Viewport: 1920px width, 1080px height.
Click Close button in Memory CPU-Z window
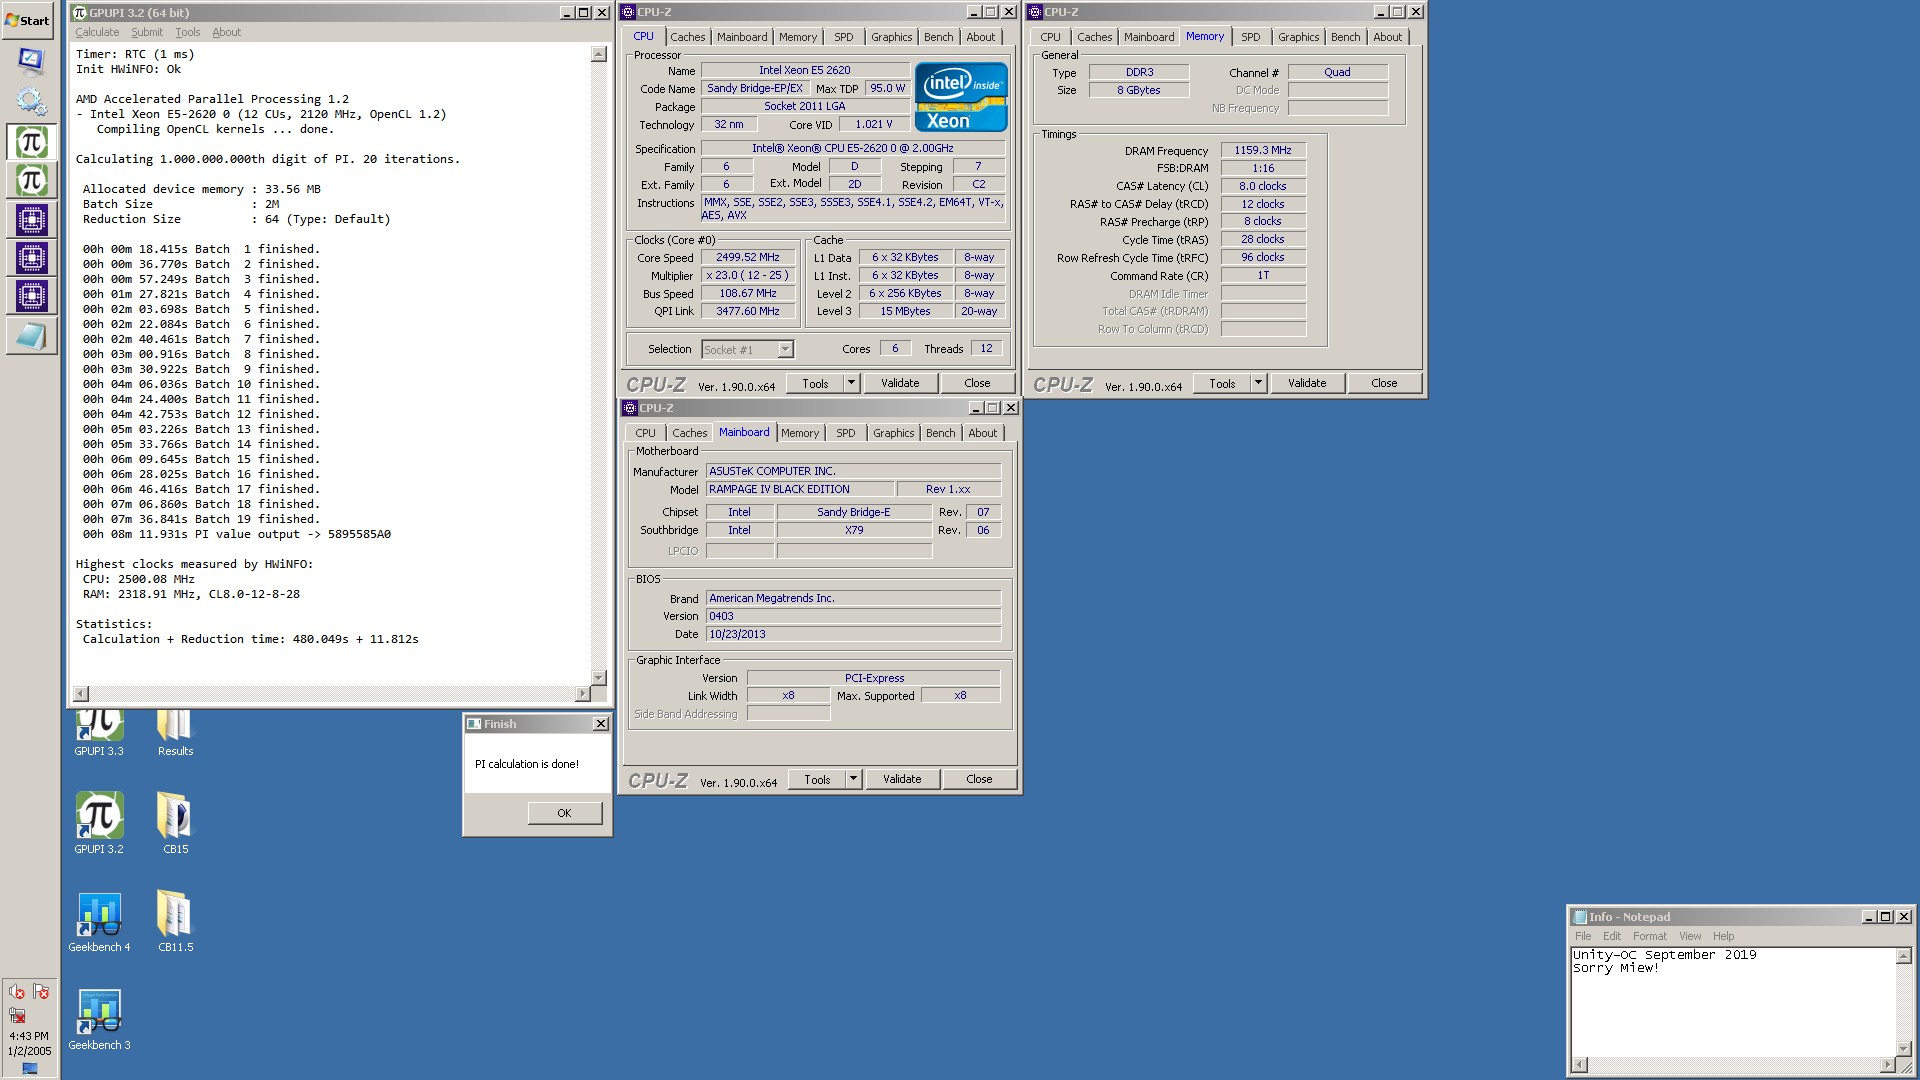tap(1384, 383)
